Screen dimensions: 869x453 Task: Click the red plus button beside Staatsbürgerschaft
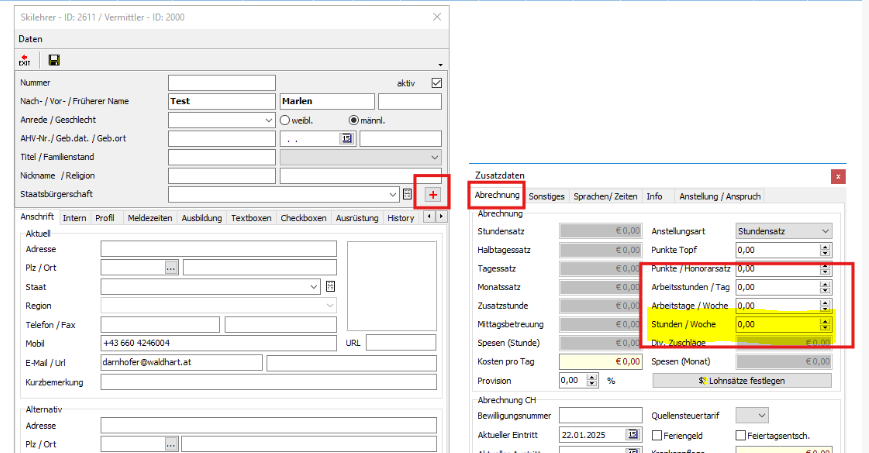tap(433, 194)
